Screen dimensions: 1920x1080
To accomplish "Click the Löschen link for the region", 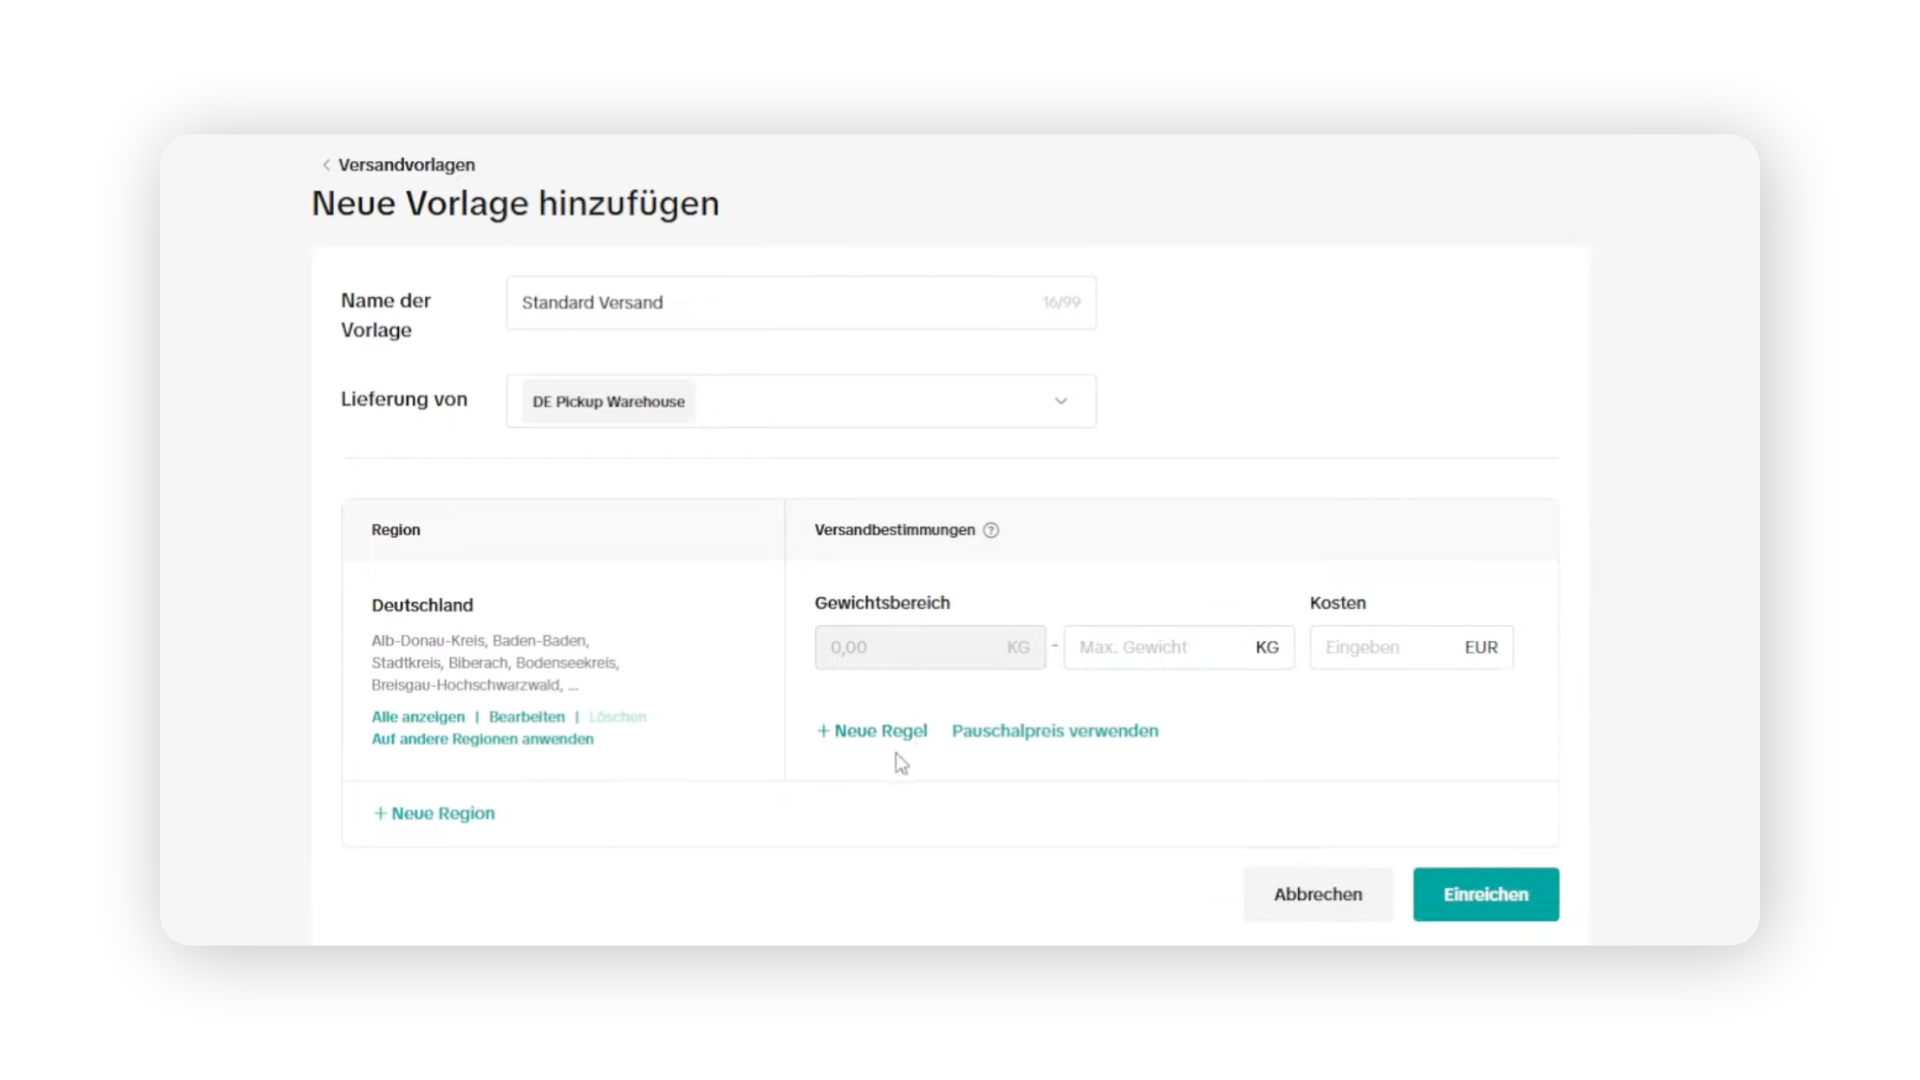I will coord(617,717).
